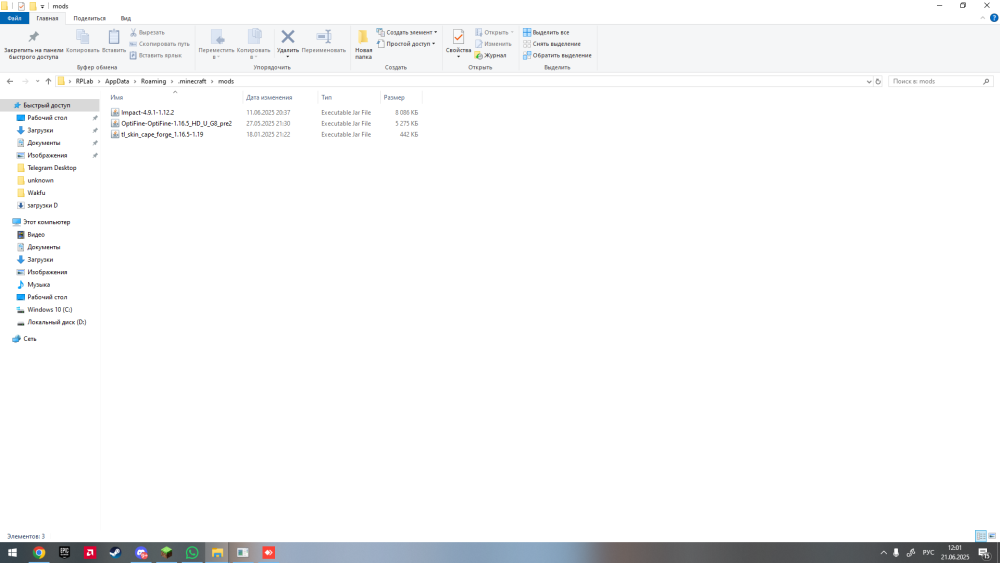
Task: Click the Forward navigation arrow
Action: pyautogui.click(x=25, y=82)
